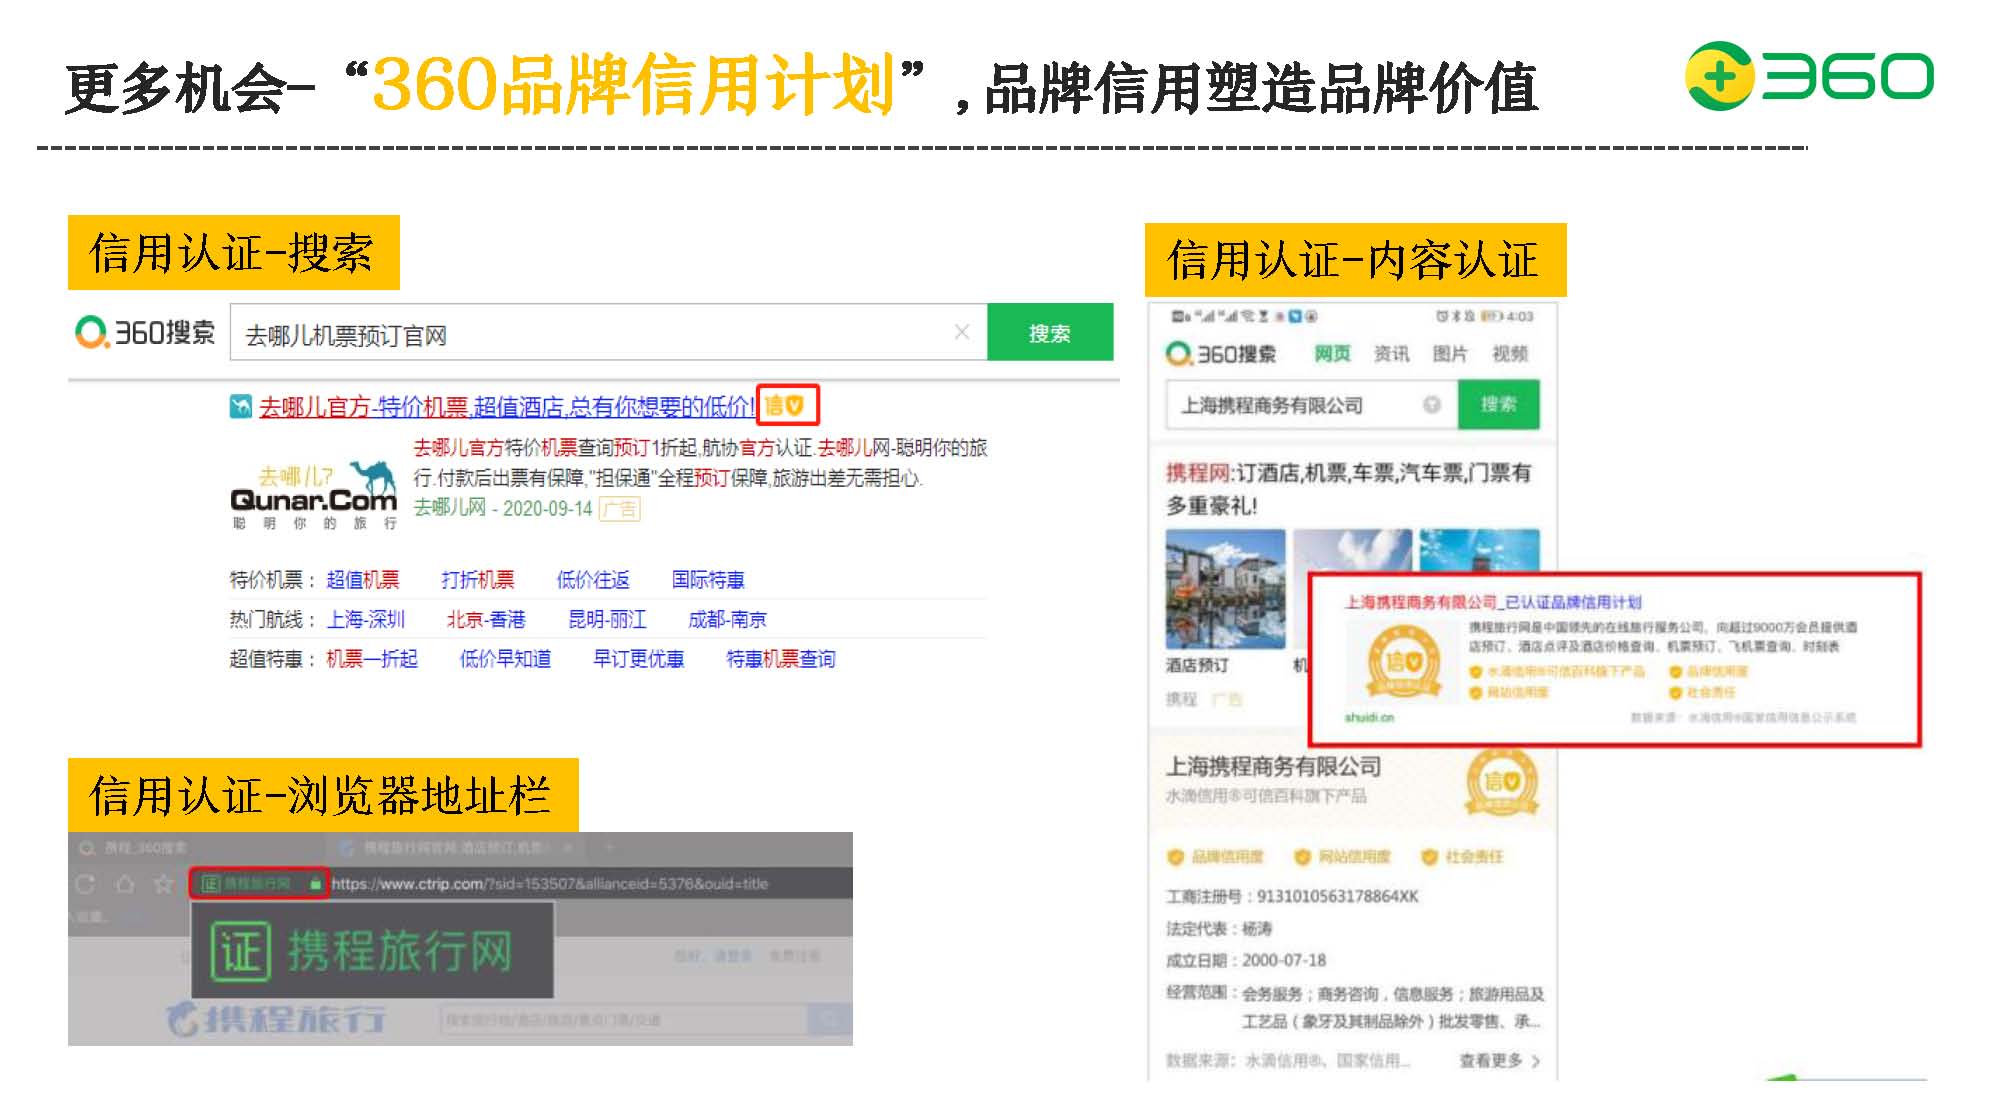Click the search field containing 去哪儿机票预订官网
The width and height of the screenshot is (1990, 1120).
pyautogui.click(x=608, y=333)
